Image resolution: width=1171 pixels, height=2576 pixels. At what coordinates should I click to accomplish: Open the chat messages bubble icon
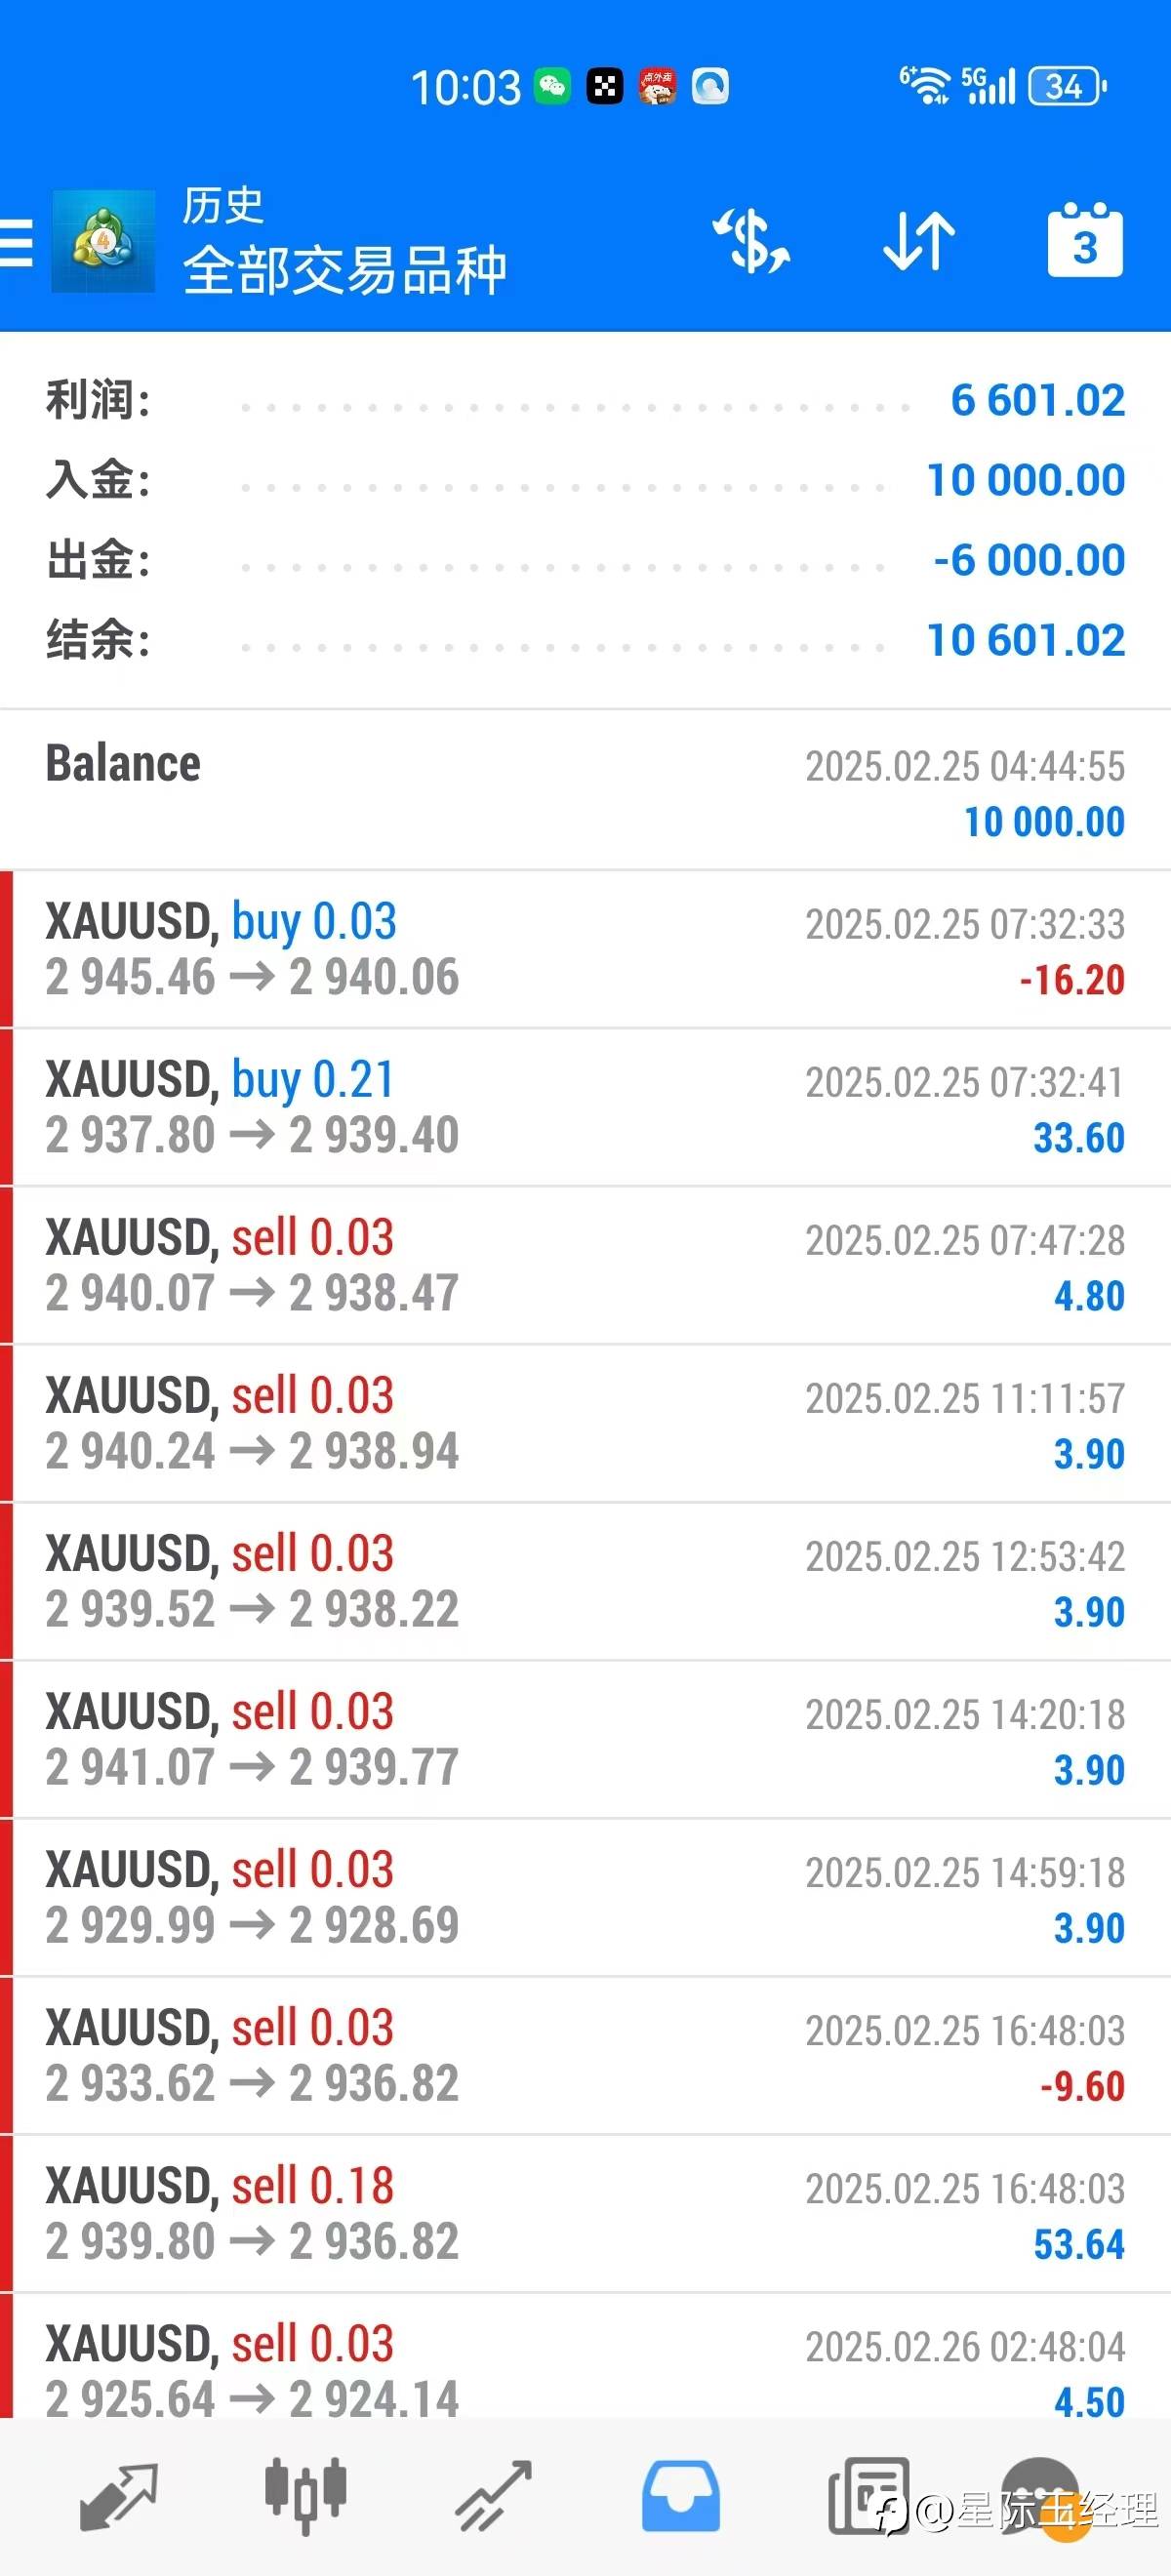[1042, 2496]
